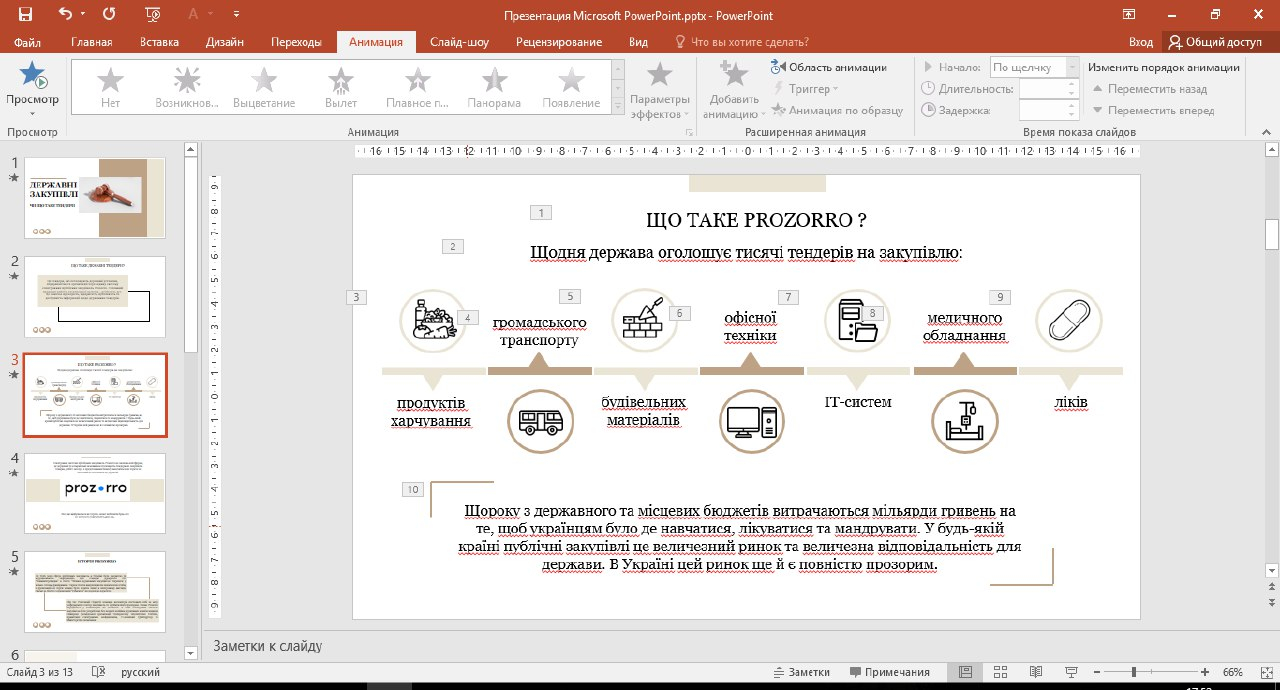Switch to the Дизайн tab
1280x690 pixels.
[x=225, y=42]
